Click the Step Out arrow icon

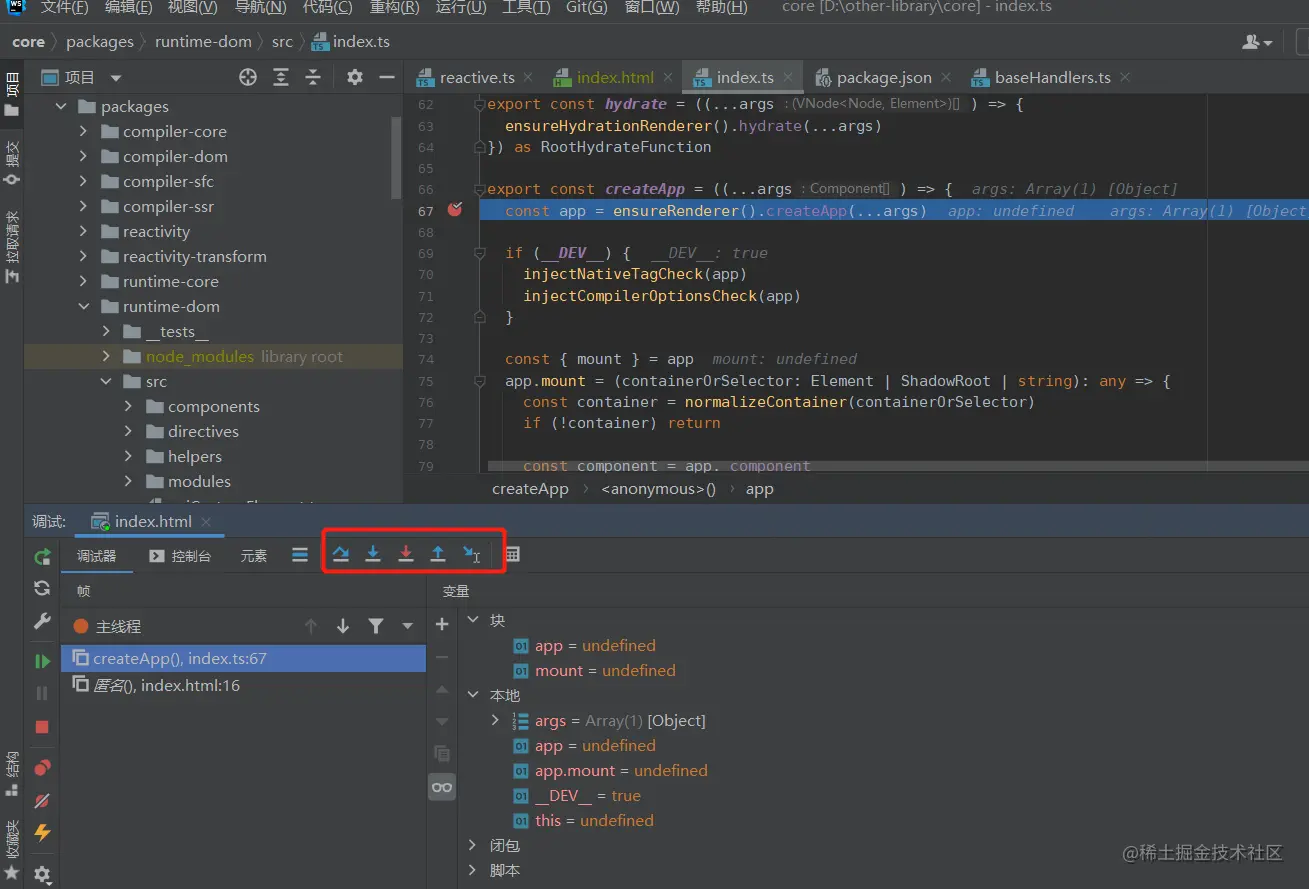pyautogui.click(x=438, y=554)
